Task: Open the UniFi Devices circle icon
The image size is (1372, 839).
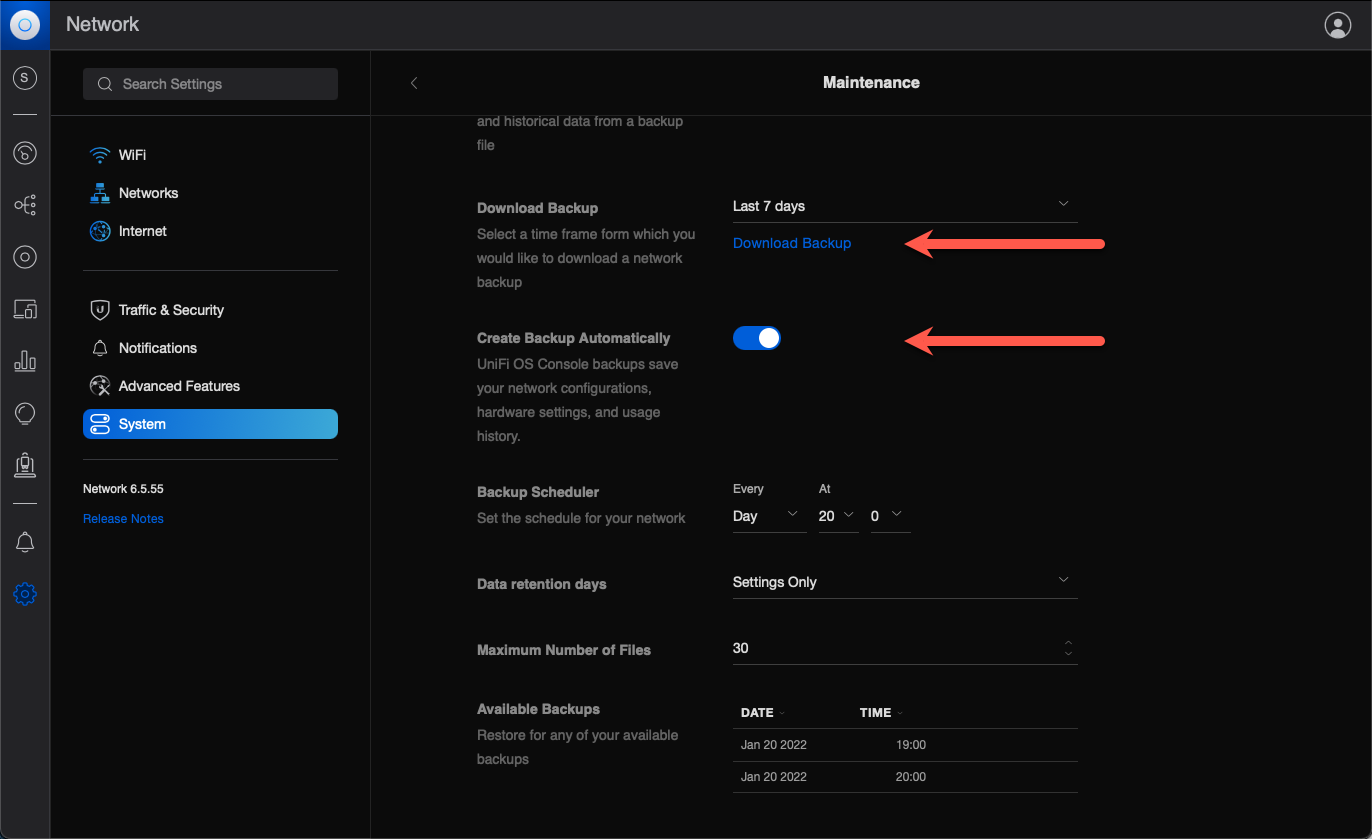Action: (25, 257)
